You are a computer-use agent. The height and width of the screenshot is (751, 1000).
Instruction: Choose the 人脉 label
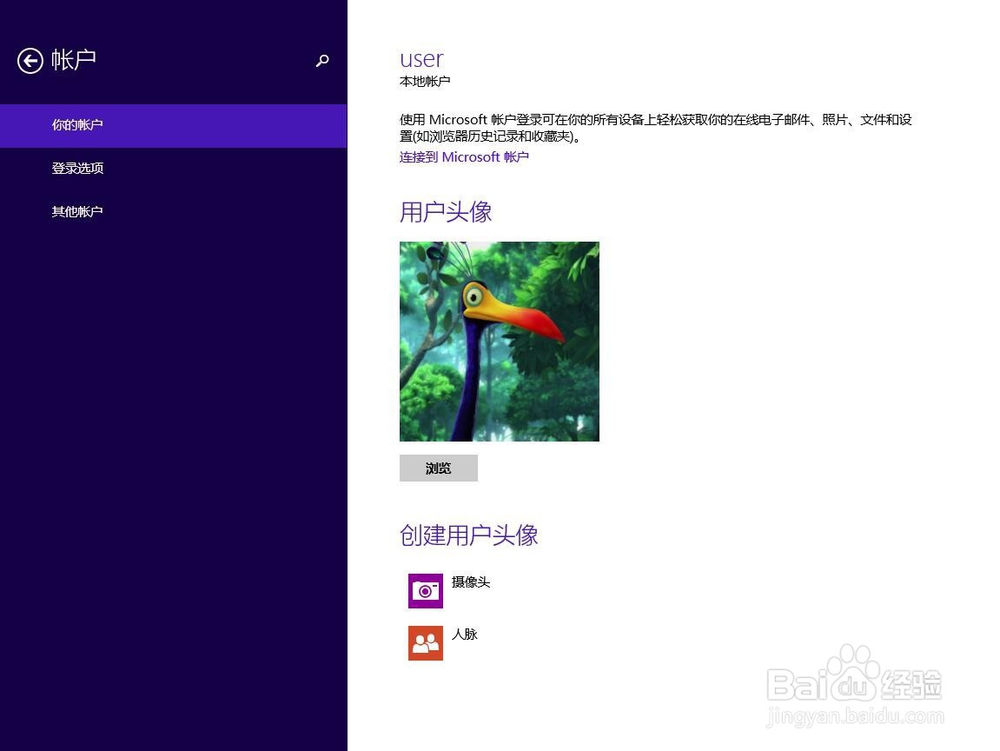click(x=464, y=634)
